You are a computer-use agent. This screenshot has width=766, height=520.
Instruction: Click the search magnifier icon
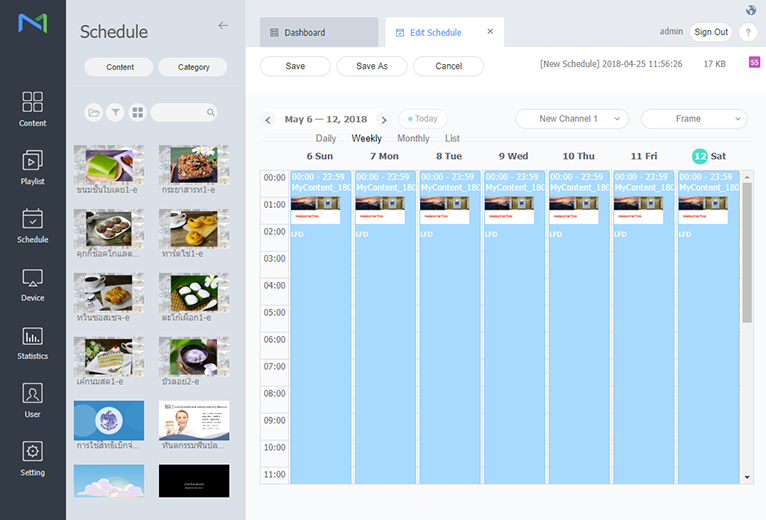click(x=211, y=113)
